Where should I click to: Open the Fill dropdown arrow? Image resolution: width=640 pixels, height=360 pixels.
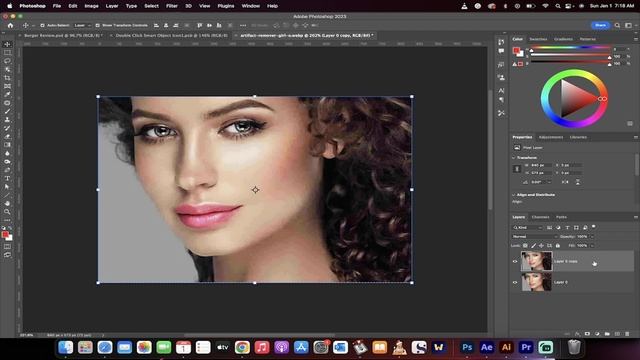[x=592, y=246]
